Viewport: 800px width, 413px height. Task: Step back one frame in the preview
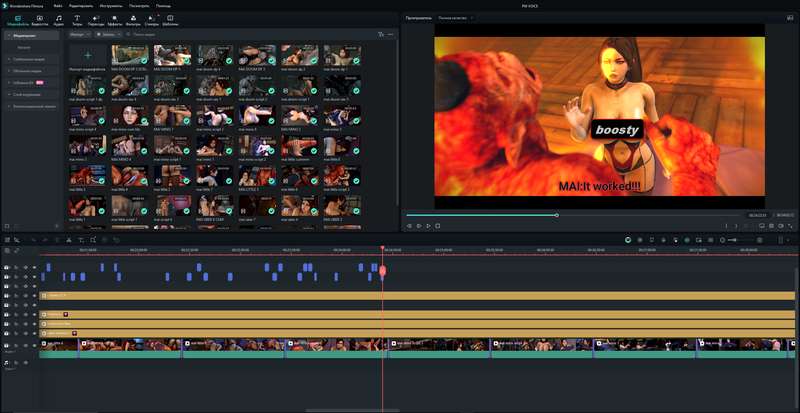[409, 226]
